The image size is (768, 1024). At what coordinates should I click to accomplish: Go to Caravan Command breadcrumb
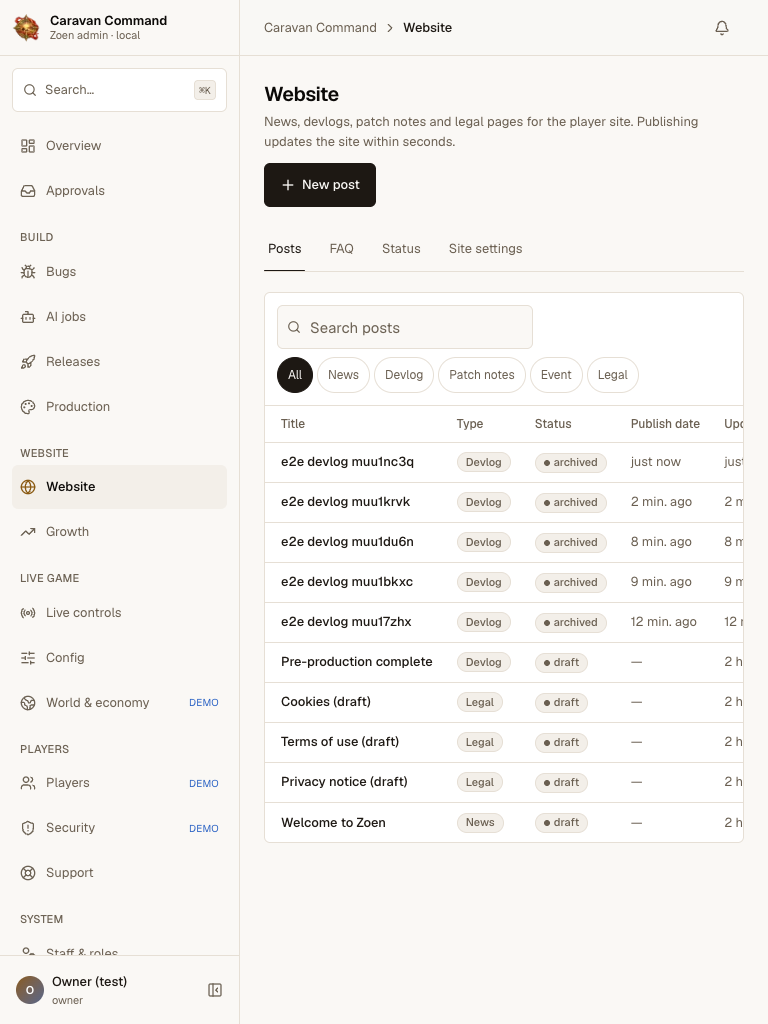[x=320, y=27]
